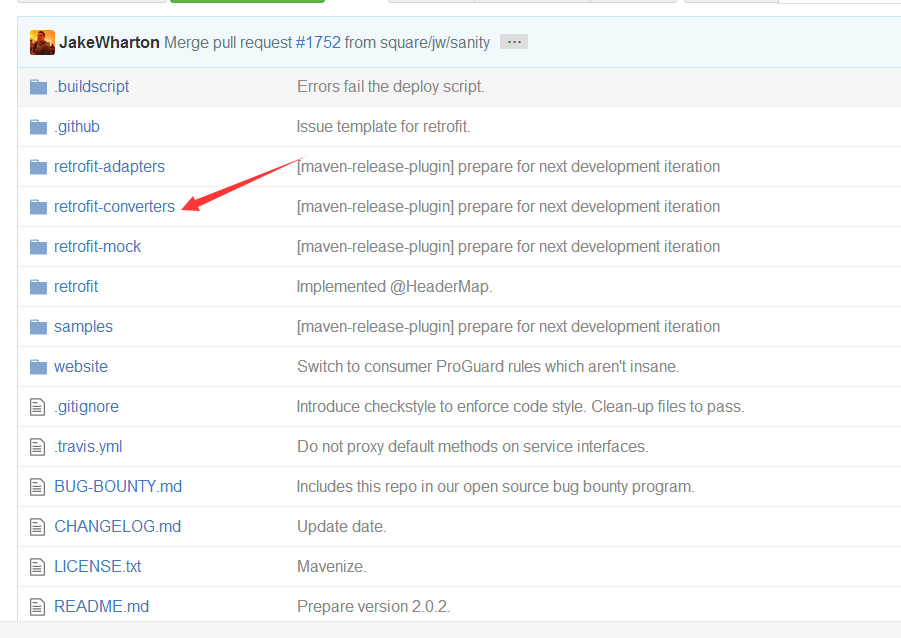Open retrofit-converters maven-release-plugin commit message

pos(508,206)
